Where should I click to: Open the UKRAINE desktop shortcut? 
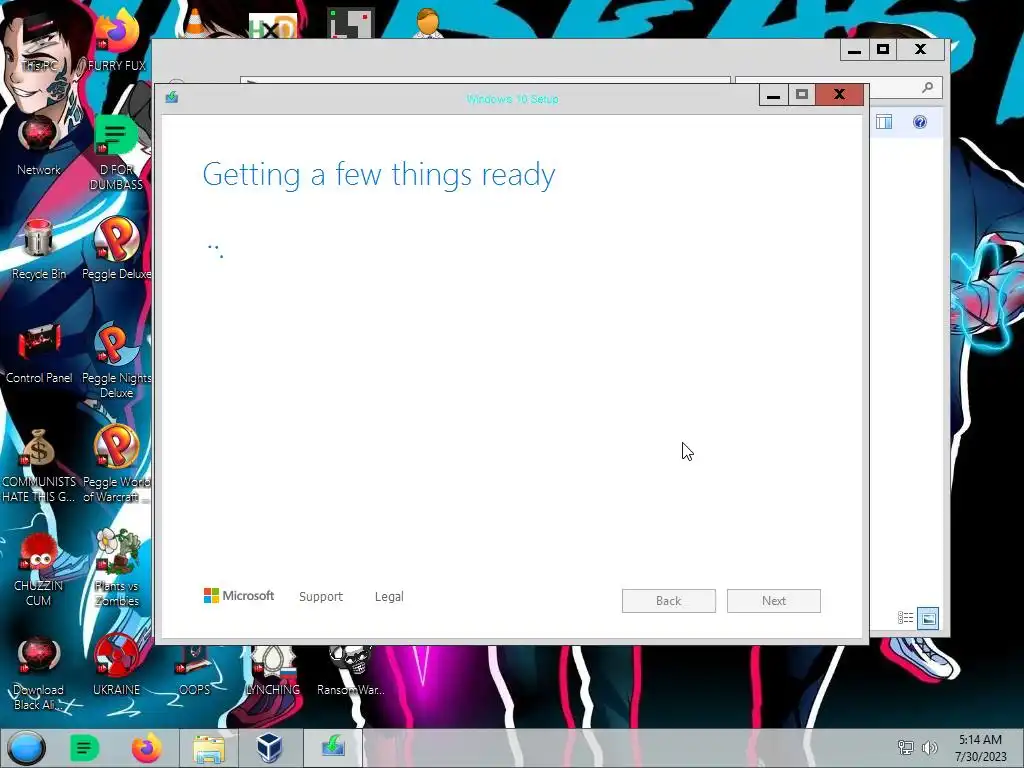coord(116,665)
